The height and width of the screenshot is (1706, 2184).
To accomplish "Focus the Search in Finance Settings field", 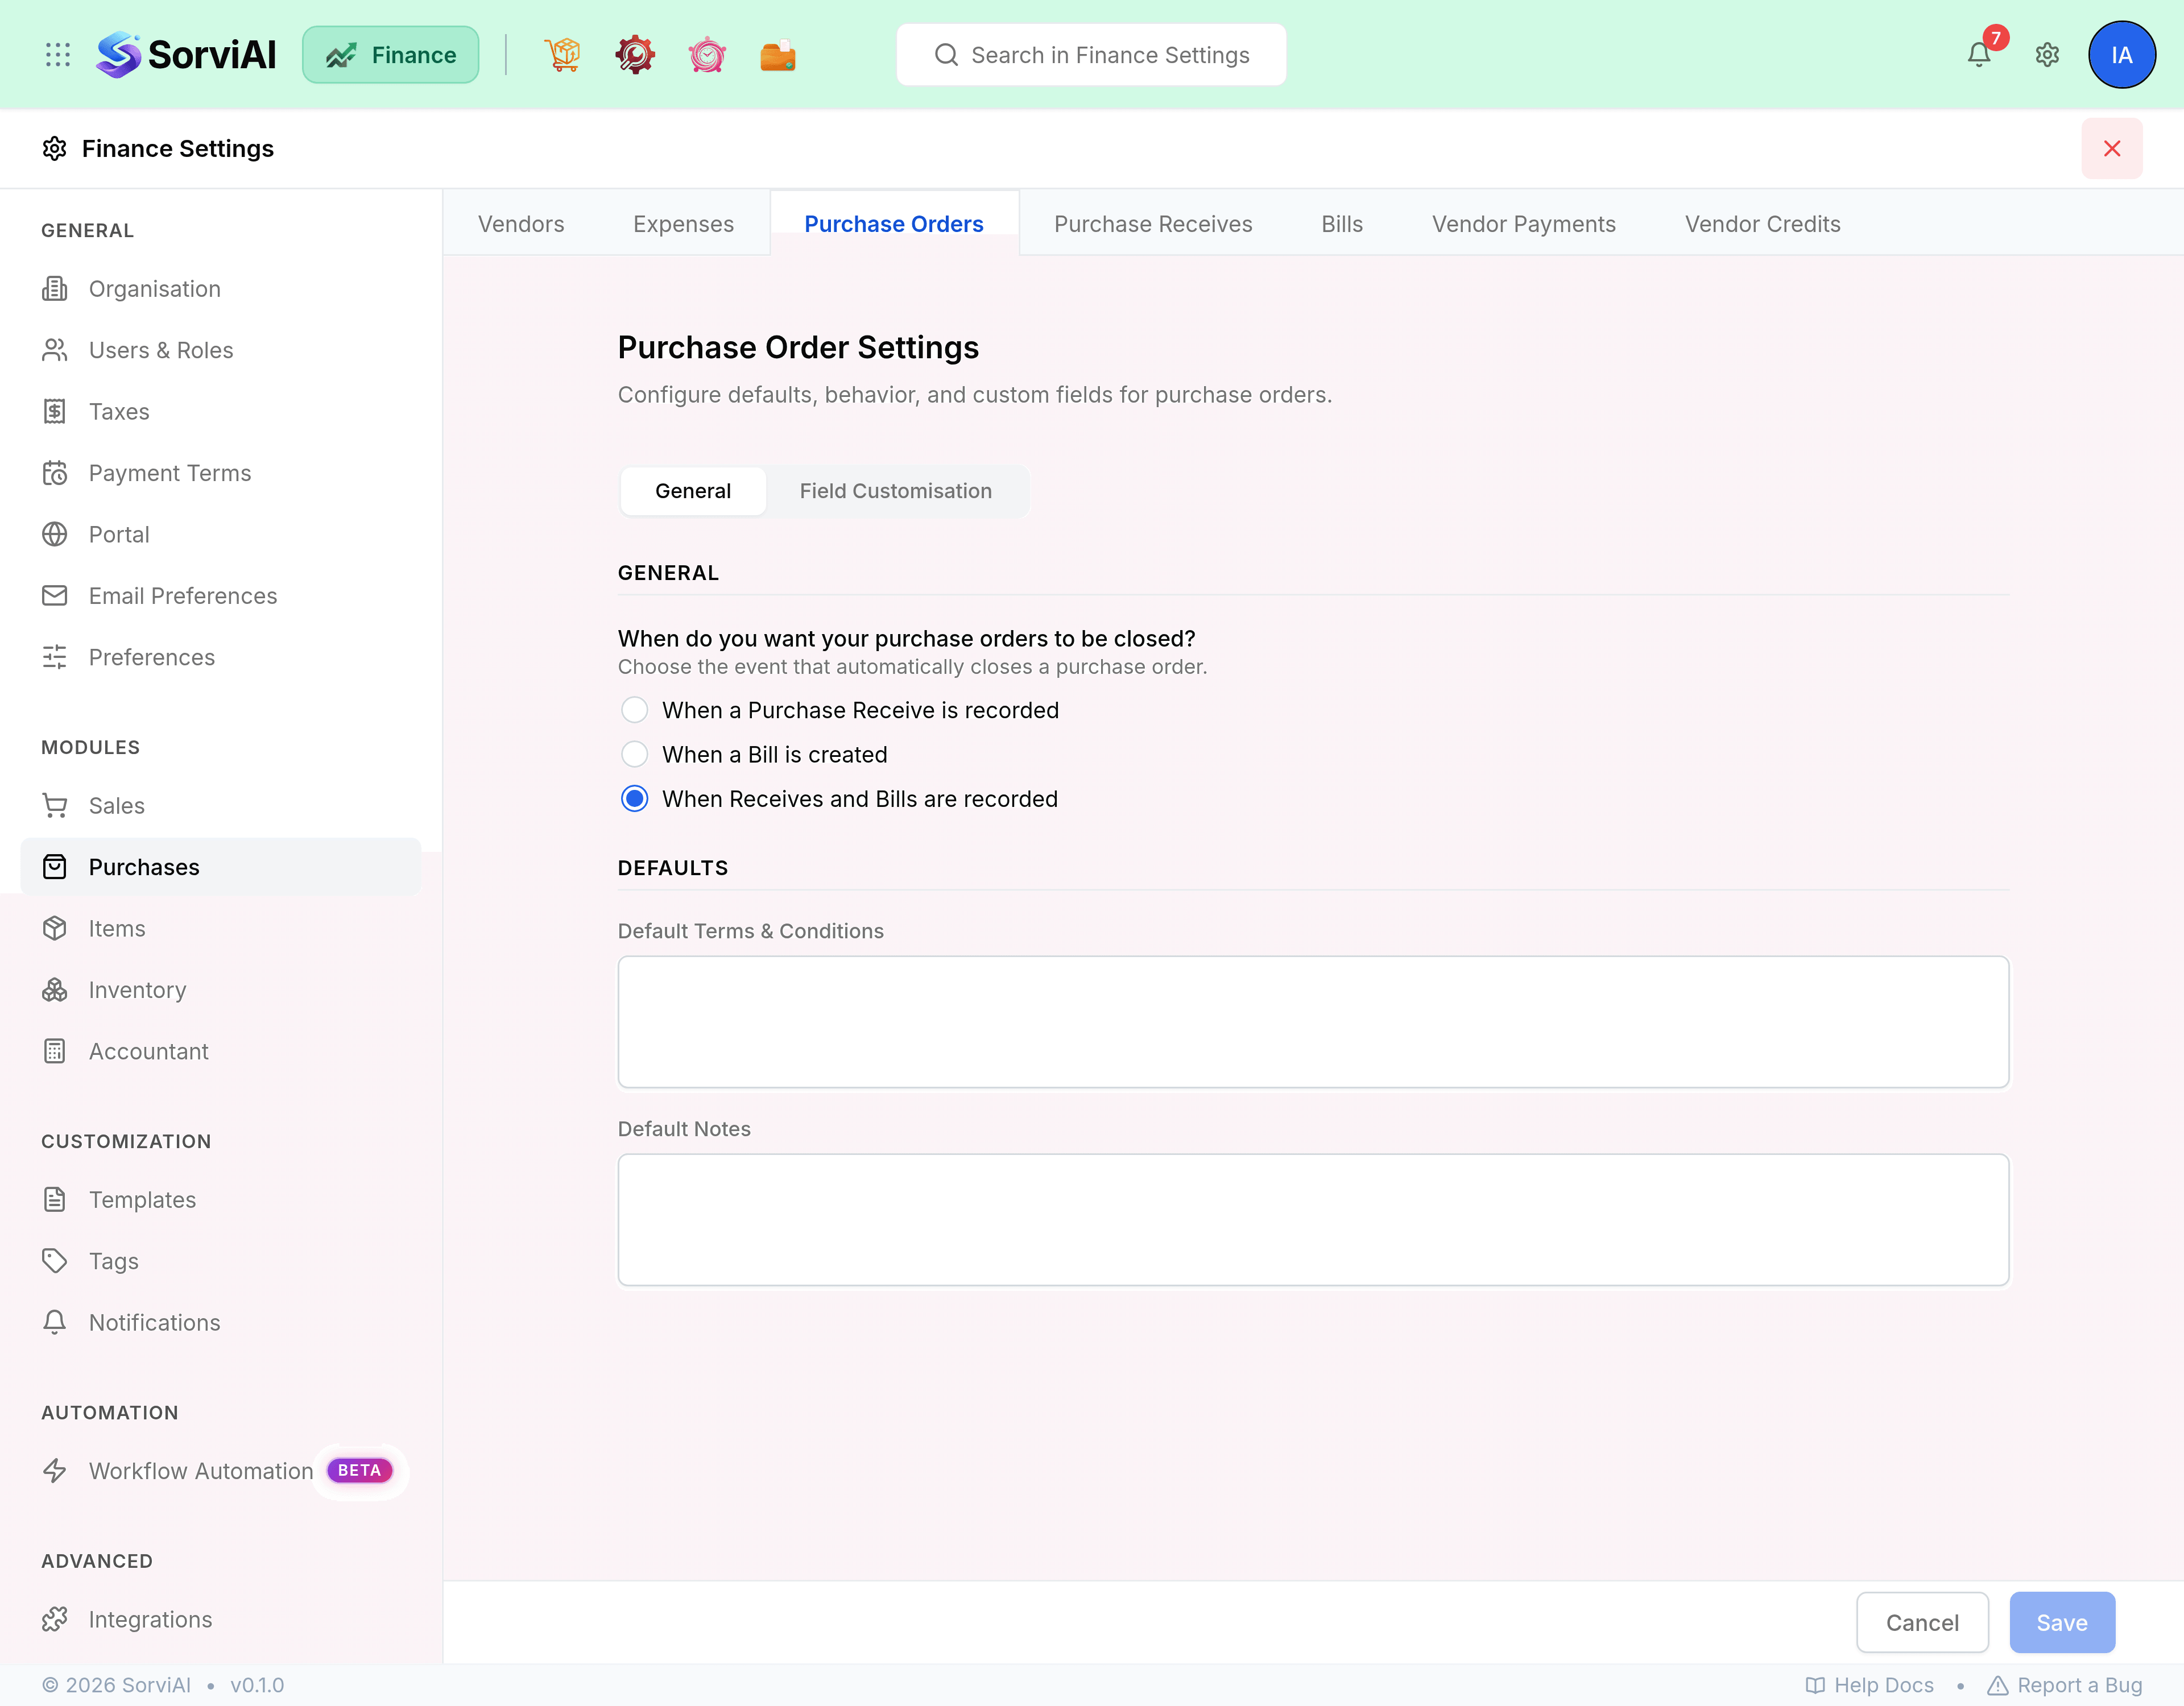I will click(1091, 55).
